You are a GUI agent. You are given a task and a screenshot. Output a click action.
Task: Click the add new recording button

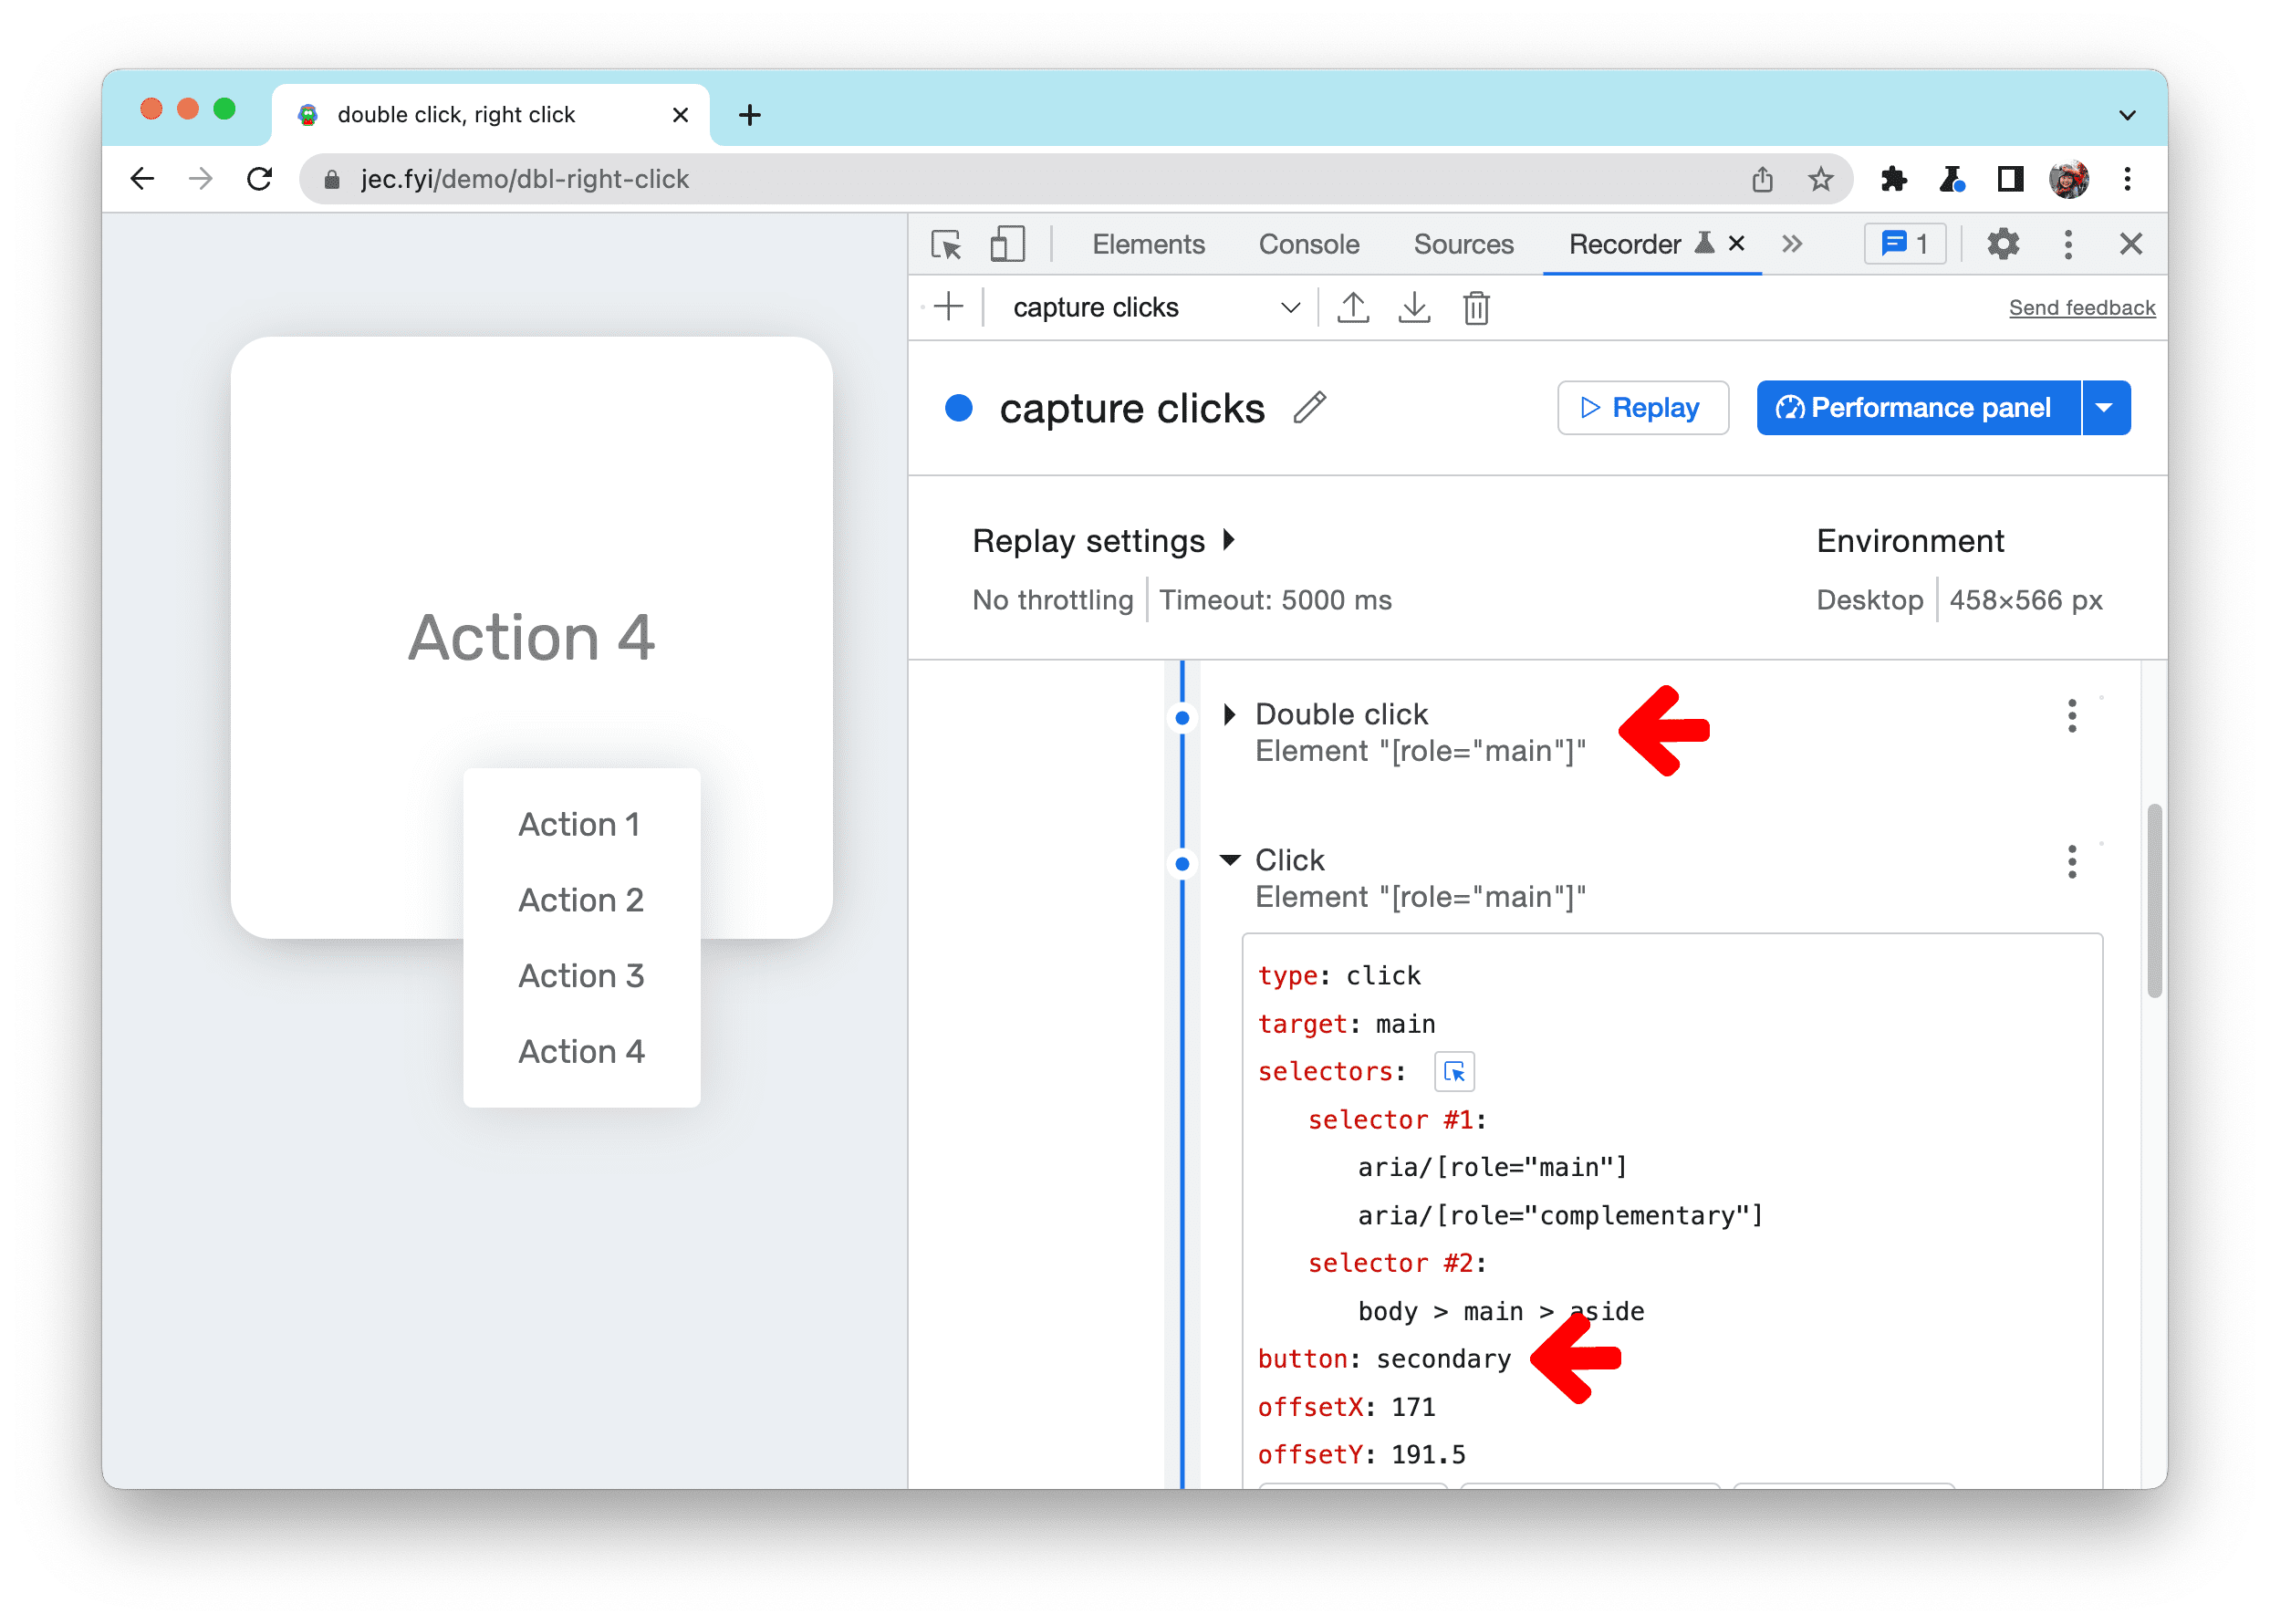pyautogui.click(x=949, y=306)
